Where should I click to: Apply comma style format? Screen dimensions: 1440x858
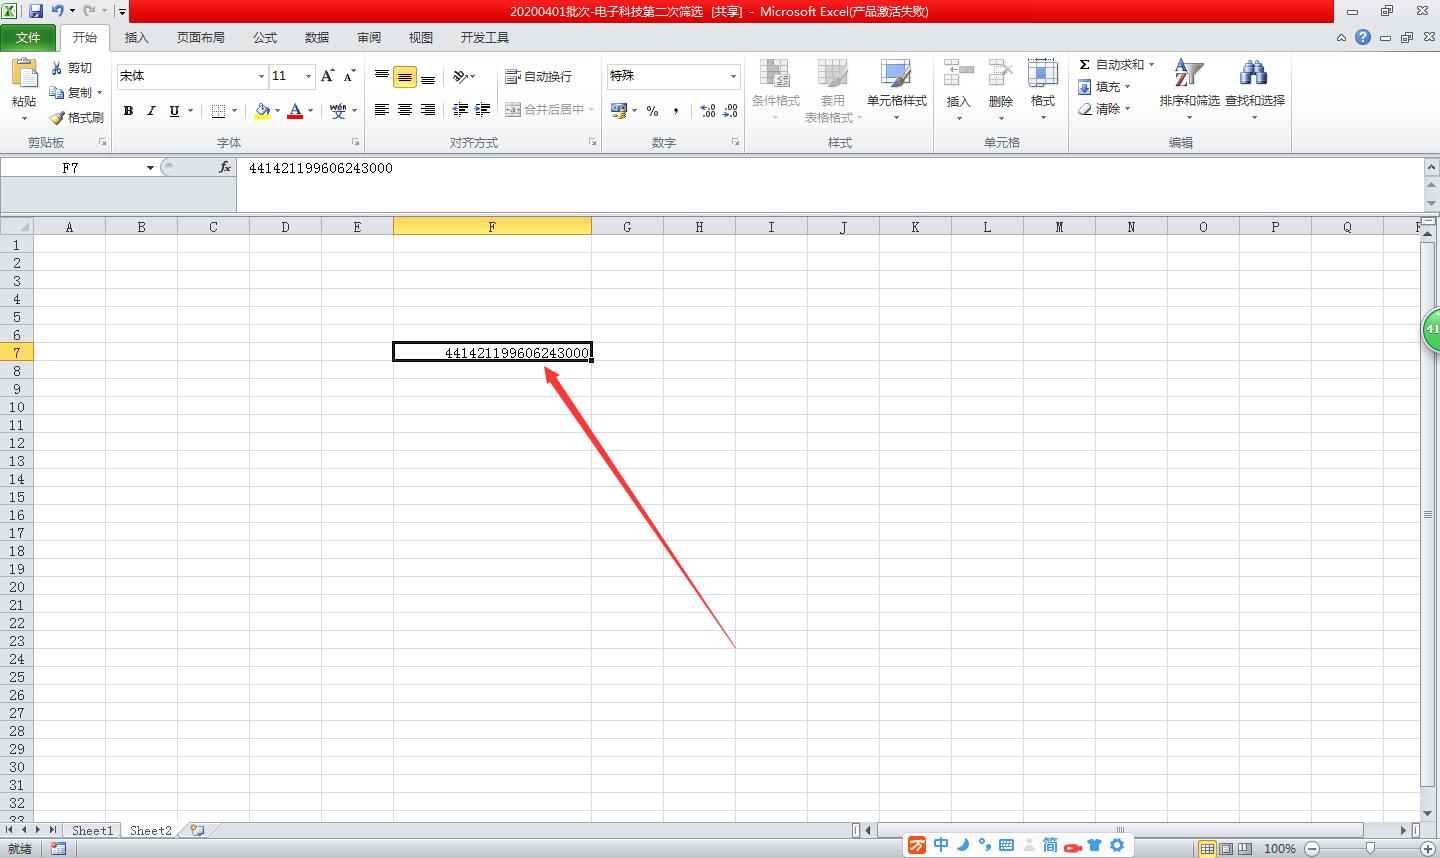click(676, 111)
